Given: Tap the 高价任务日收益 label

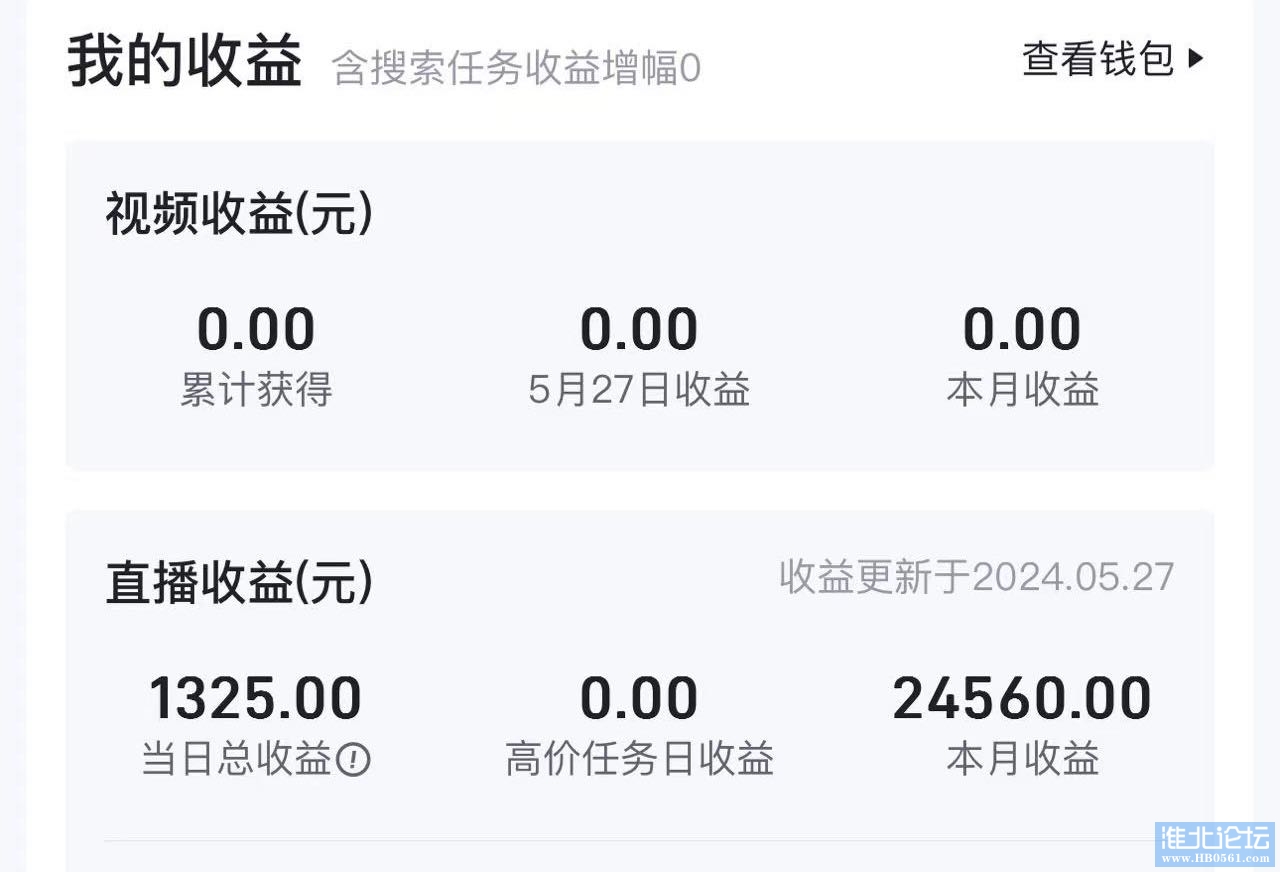Looking at the screenshot, I should point(639,761).
